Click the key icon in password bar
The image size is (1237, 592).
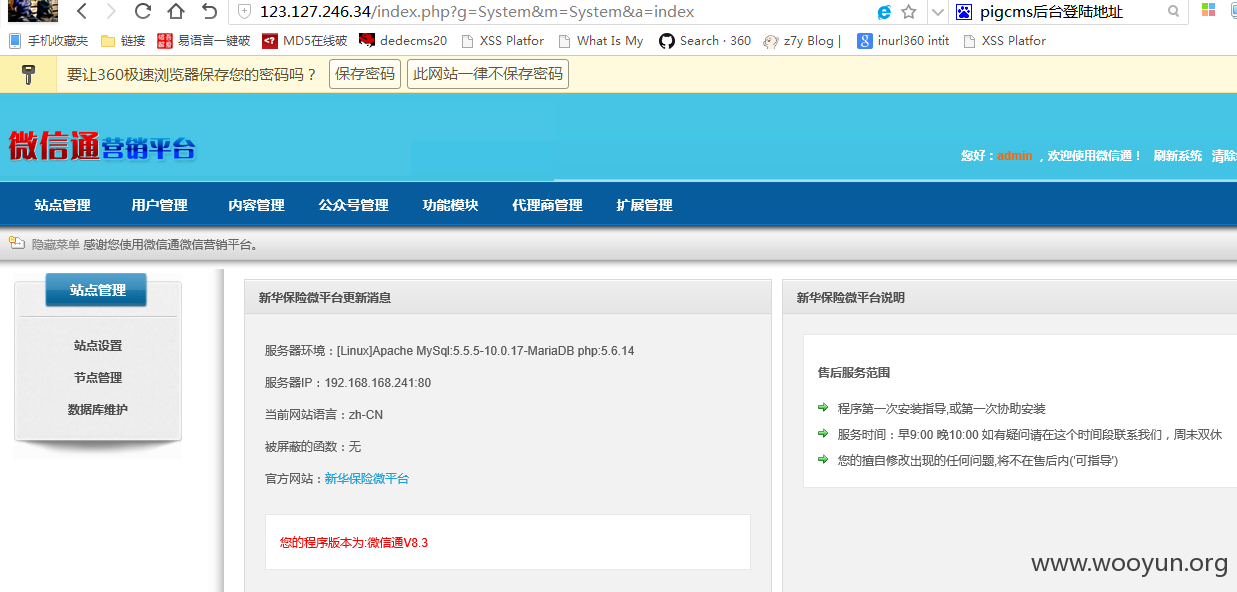[x=28, y=75]
